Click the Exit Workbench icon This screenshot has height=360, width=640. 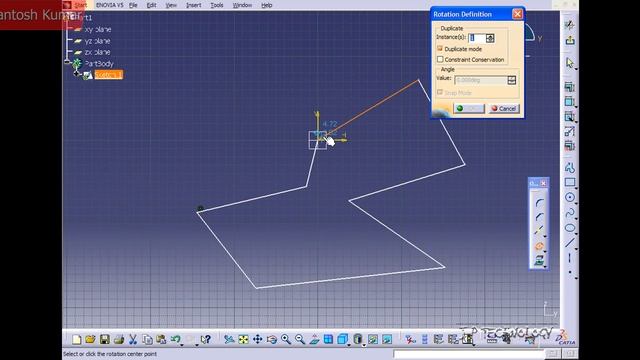point(570,40)
